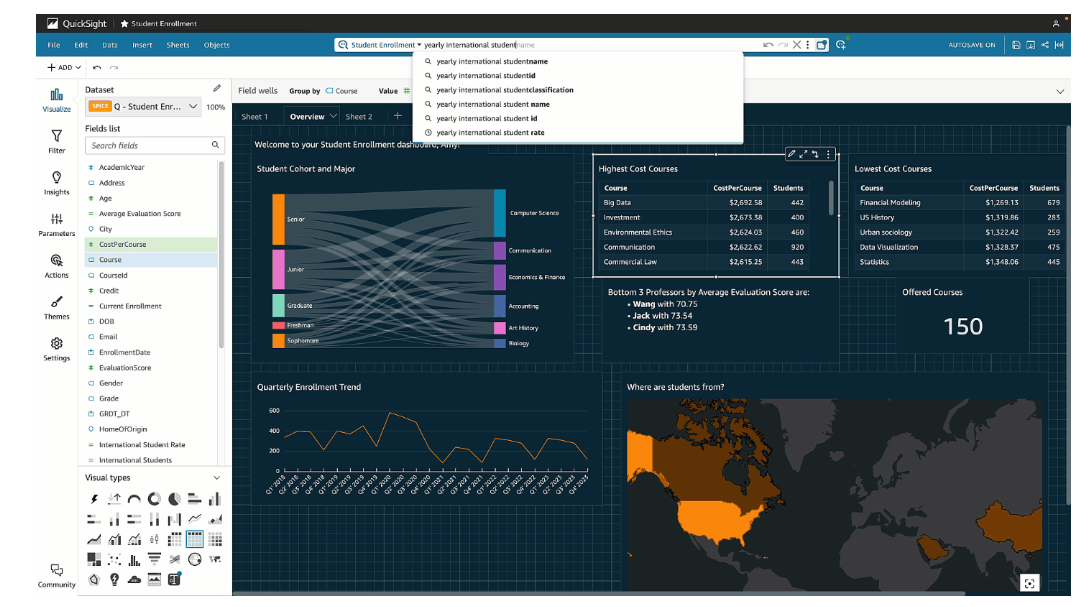Open the Themes panel
This screenshot has height=607, width=1090.
(x=56, y=307)
